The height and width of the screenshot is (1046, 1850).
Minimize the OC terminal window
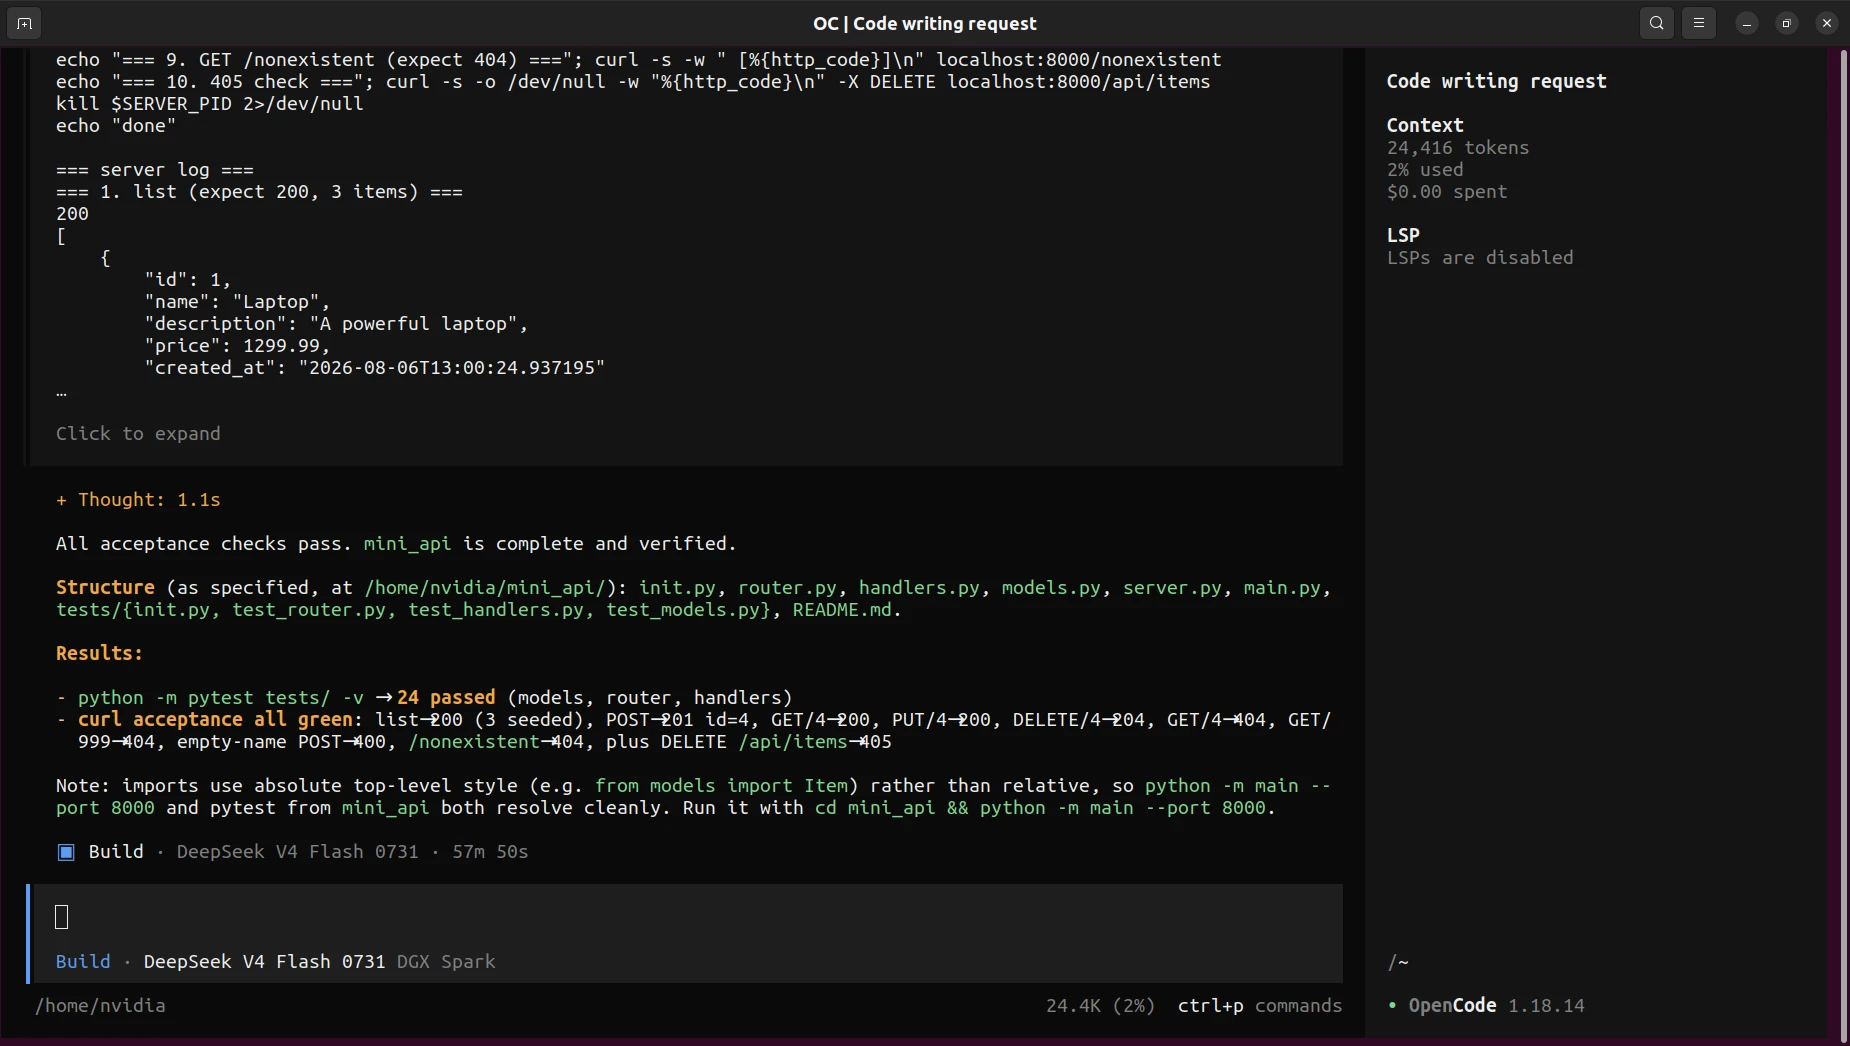pyautogui.click(x=1747, y=23)
